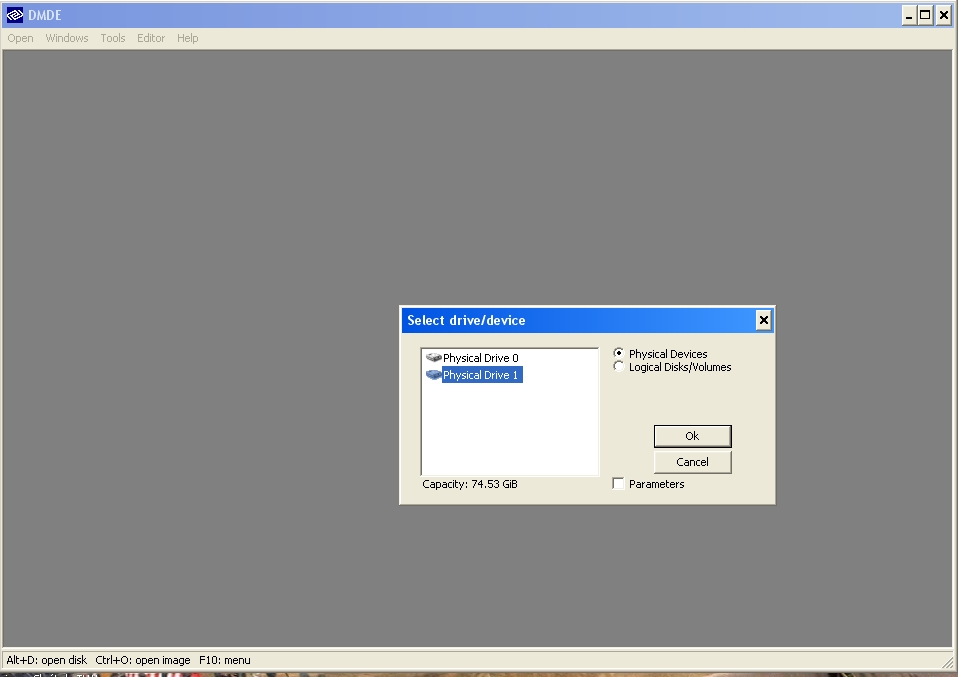The height and width of the screenshot is (677, 958).
Task: Click the DMDE application logo icon
Action: tap(15, 15)
